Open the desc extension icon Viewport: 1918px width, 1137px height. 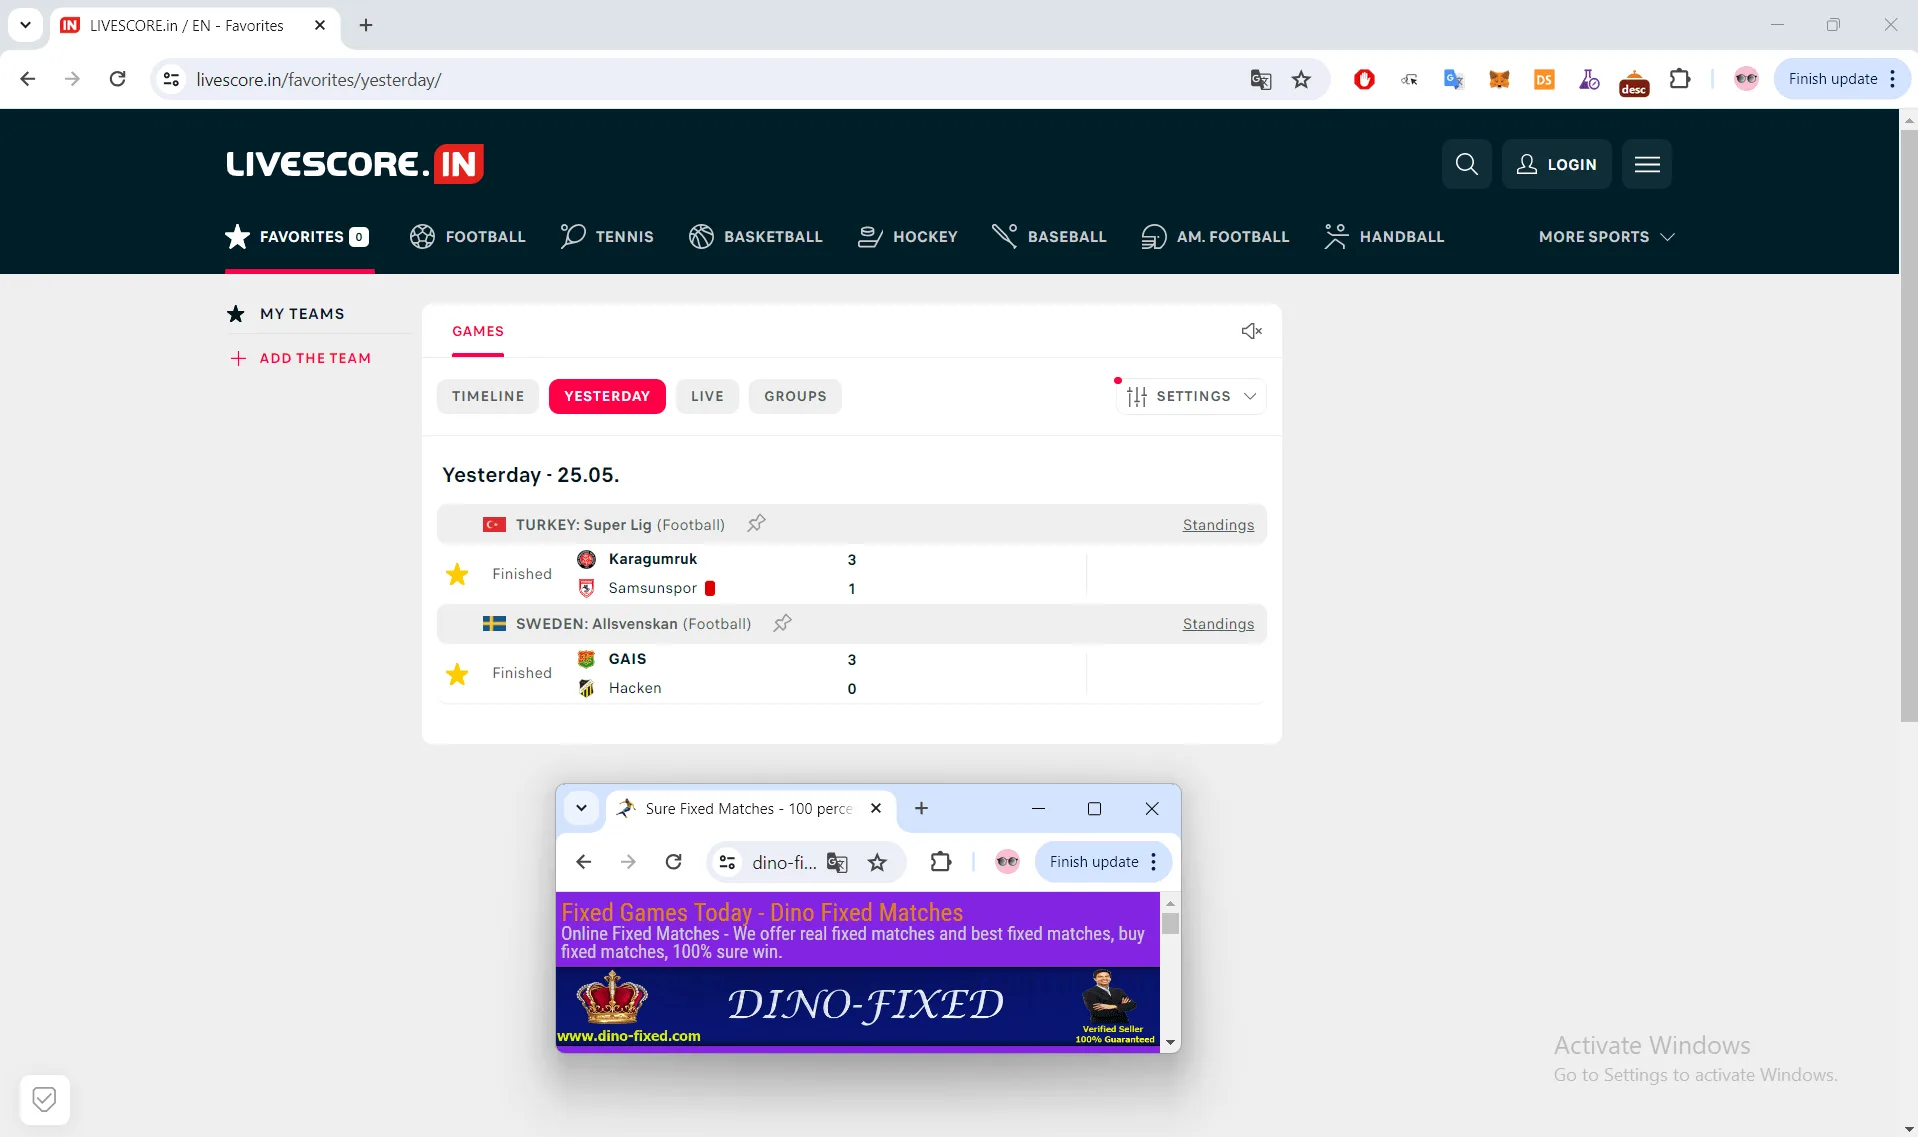pos(1634,82)
